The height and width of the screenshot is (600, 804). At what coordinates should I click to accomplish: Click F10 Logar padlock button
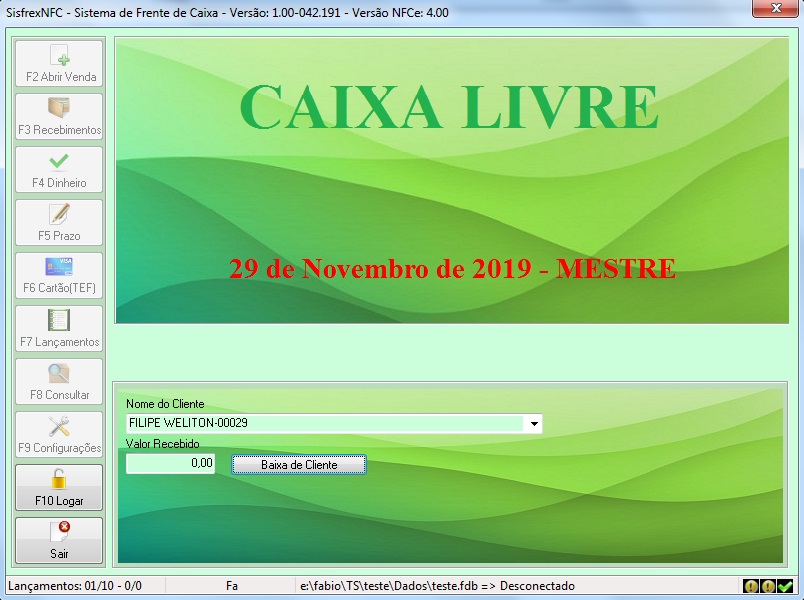point(59,487)
